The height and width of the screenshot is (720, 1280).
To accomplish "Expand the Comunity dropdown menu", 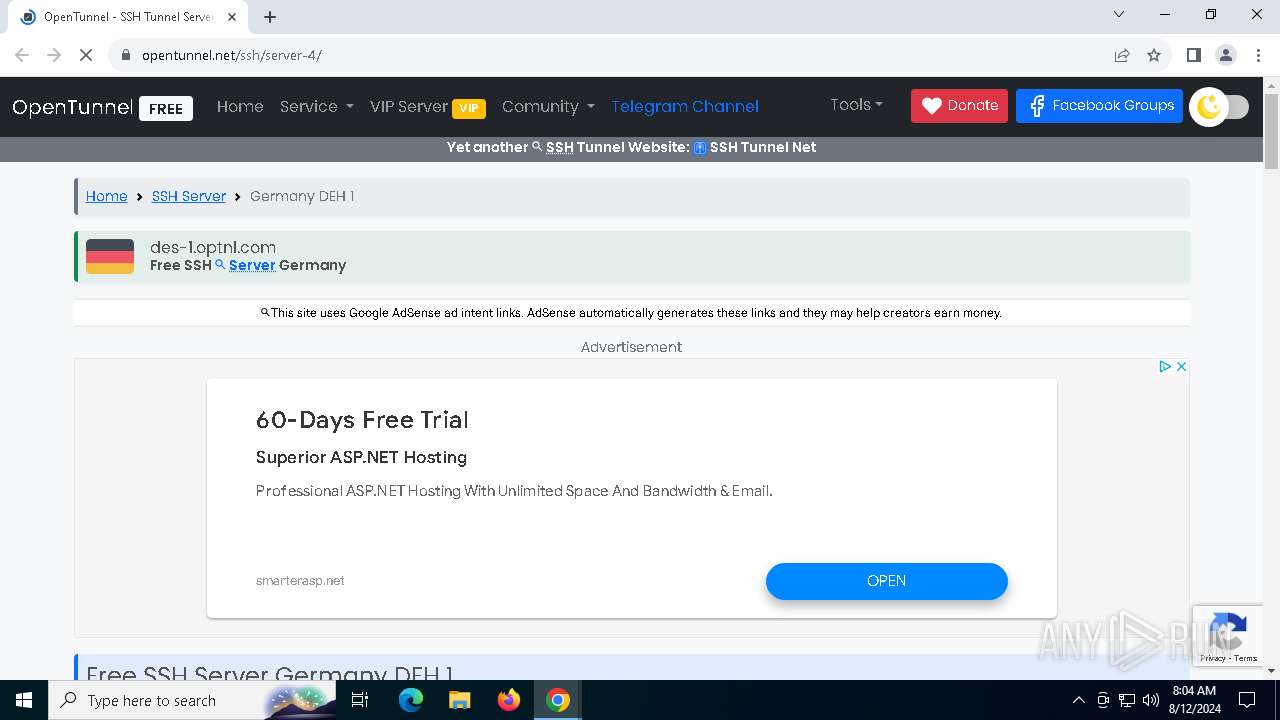I will tap(548, 107).
